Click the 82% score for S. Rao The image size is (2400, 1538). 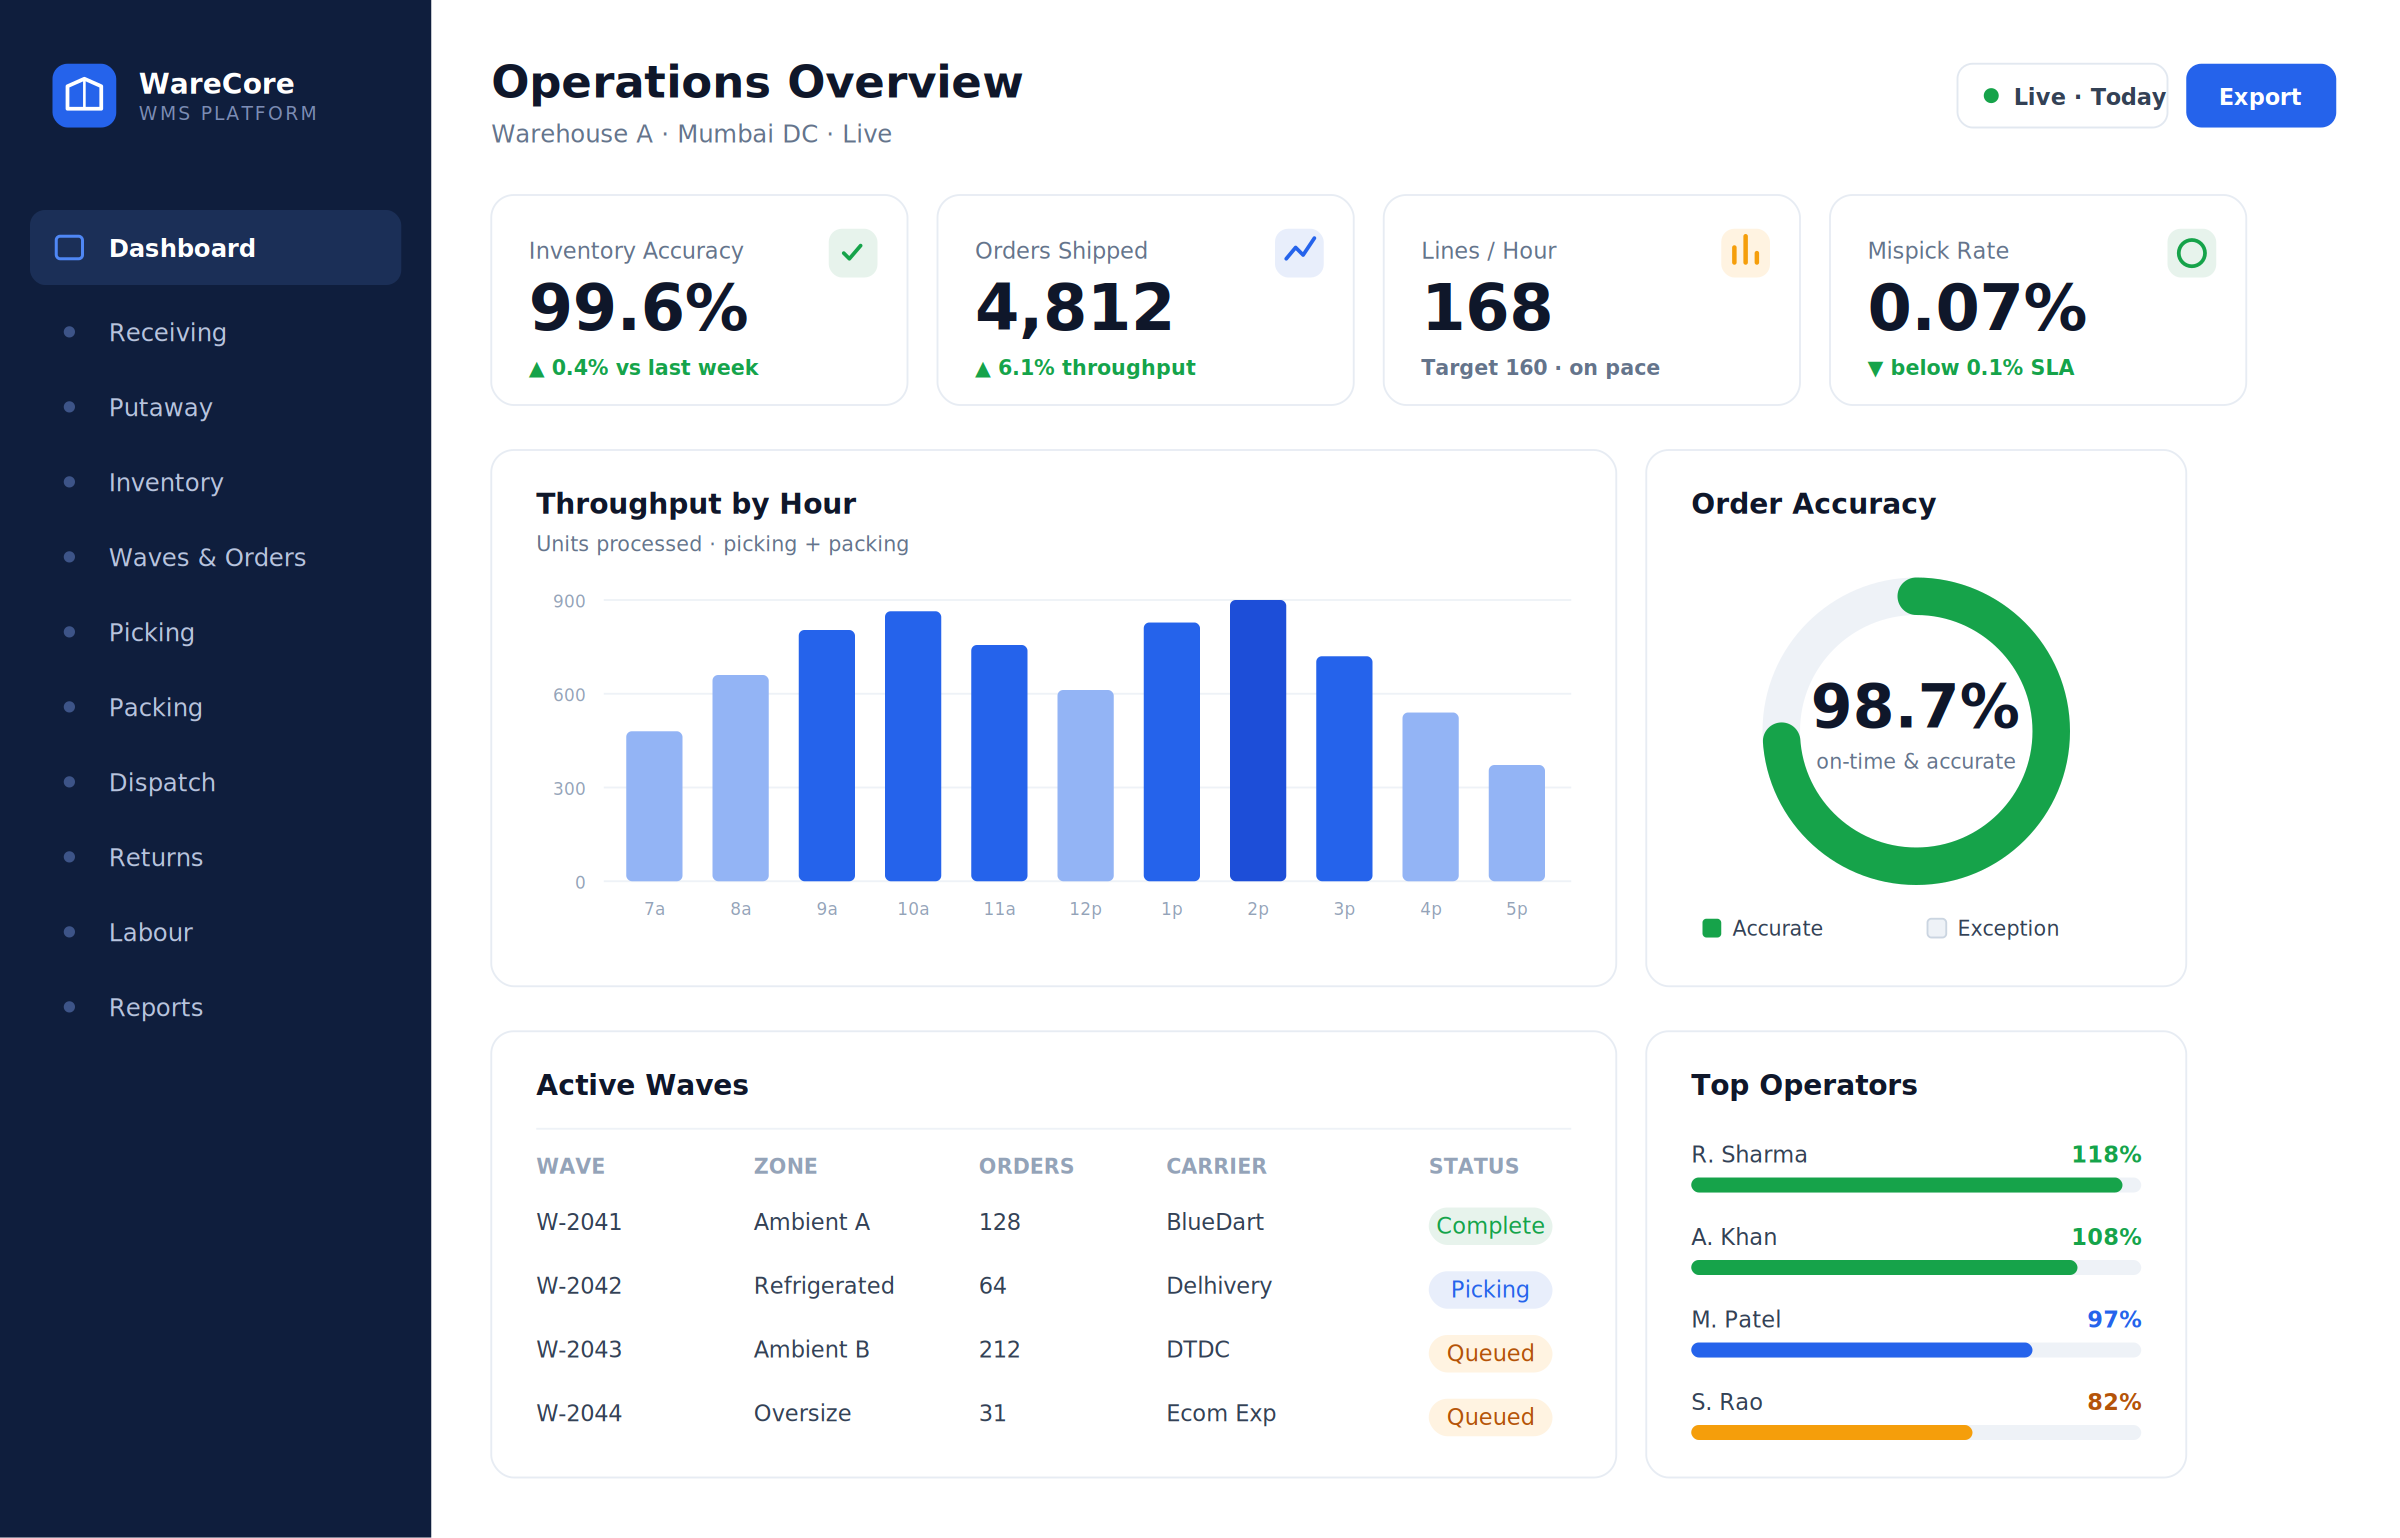2114,1402
